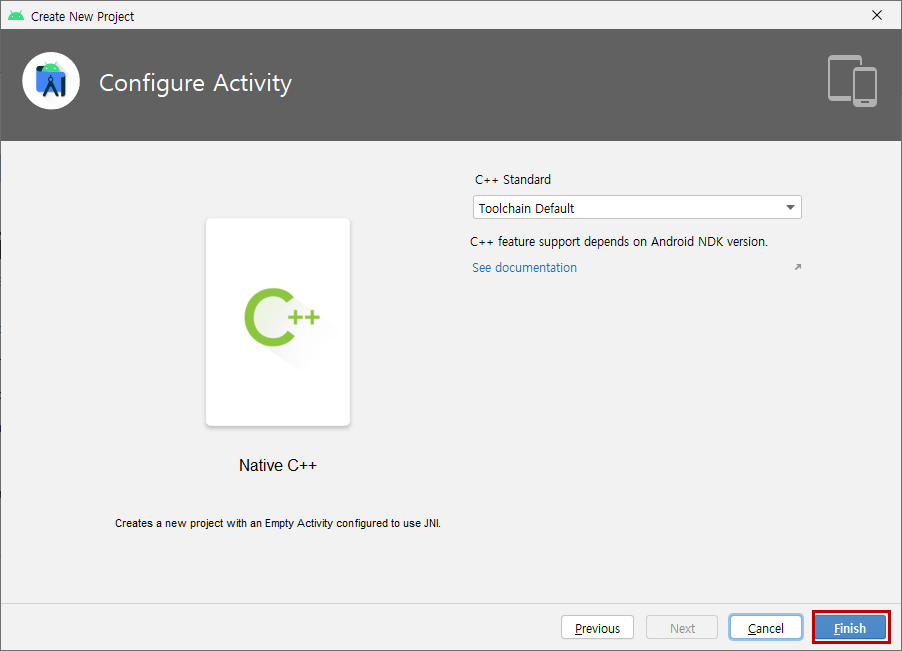Click the description mentioning JNI
Screen dimensions: 902x651
(x=278, y=523)
